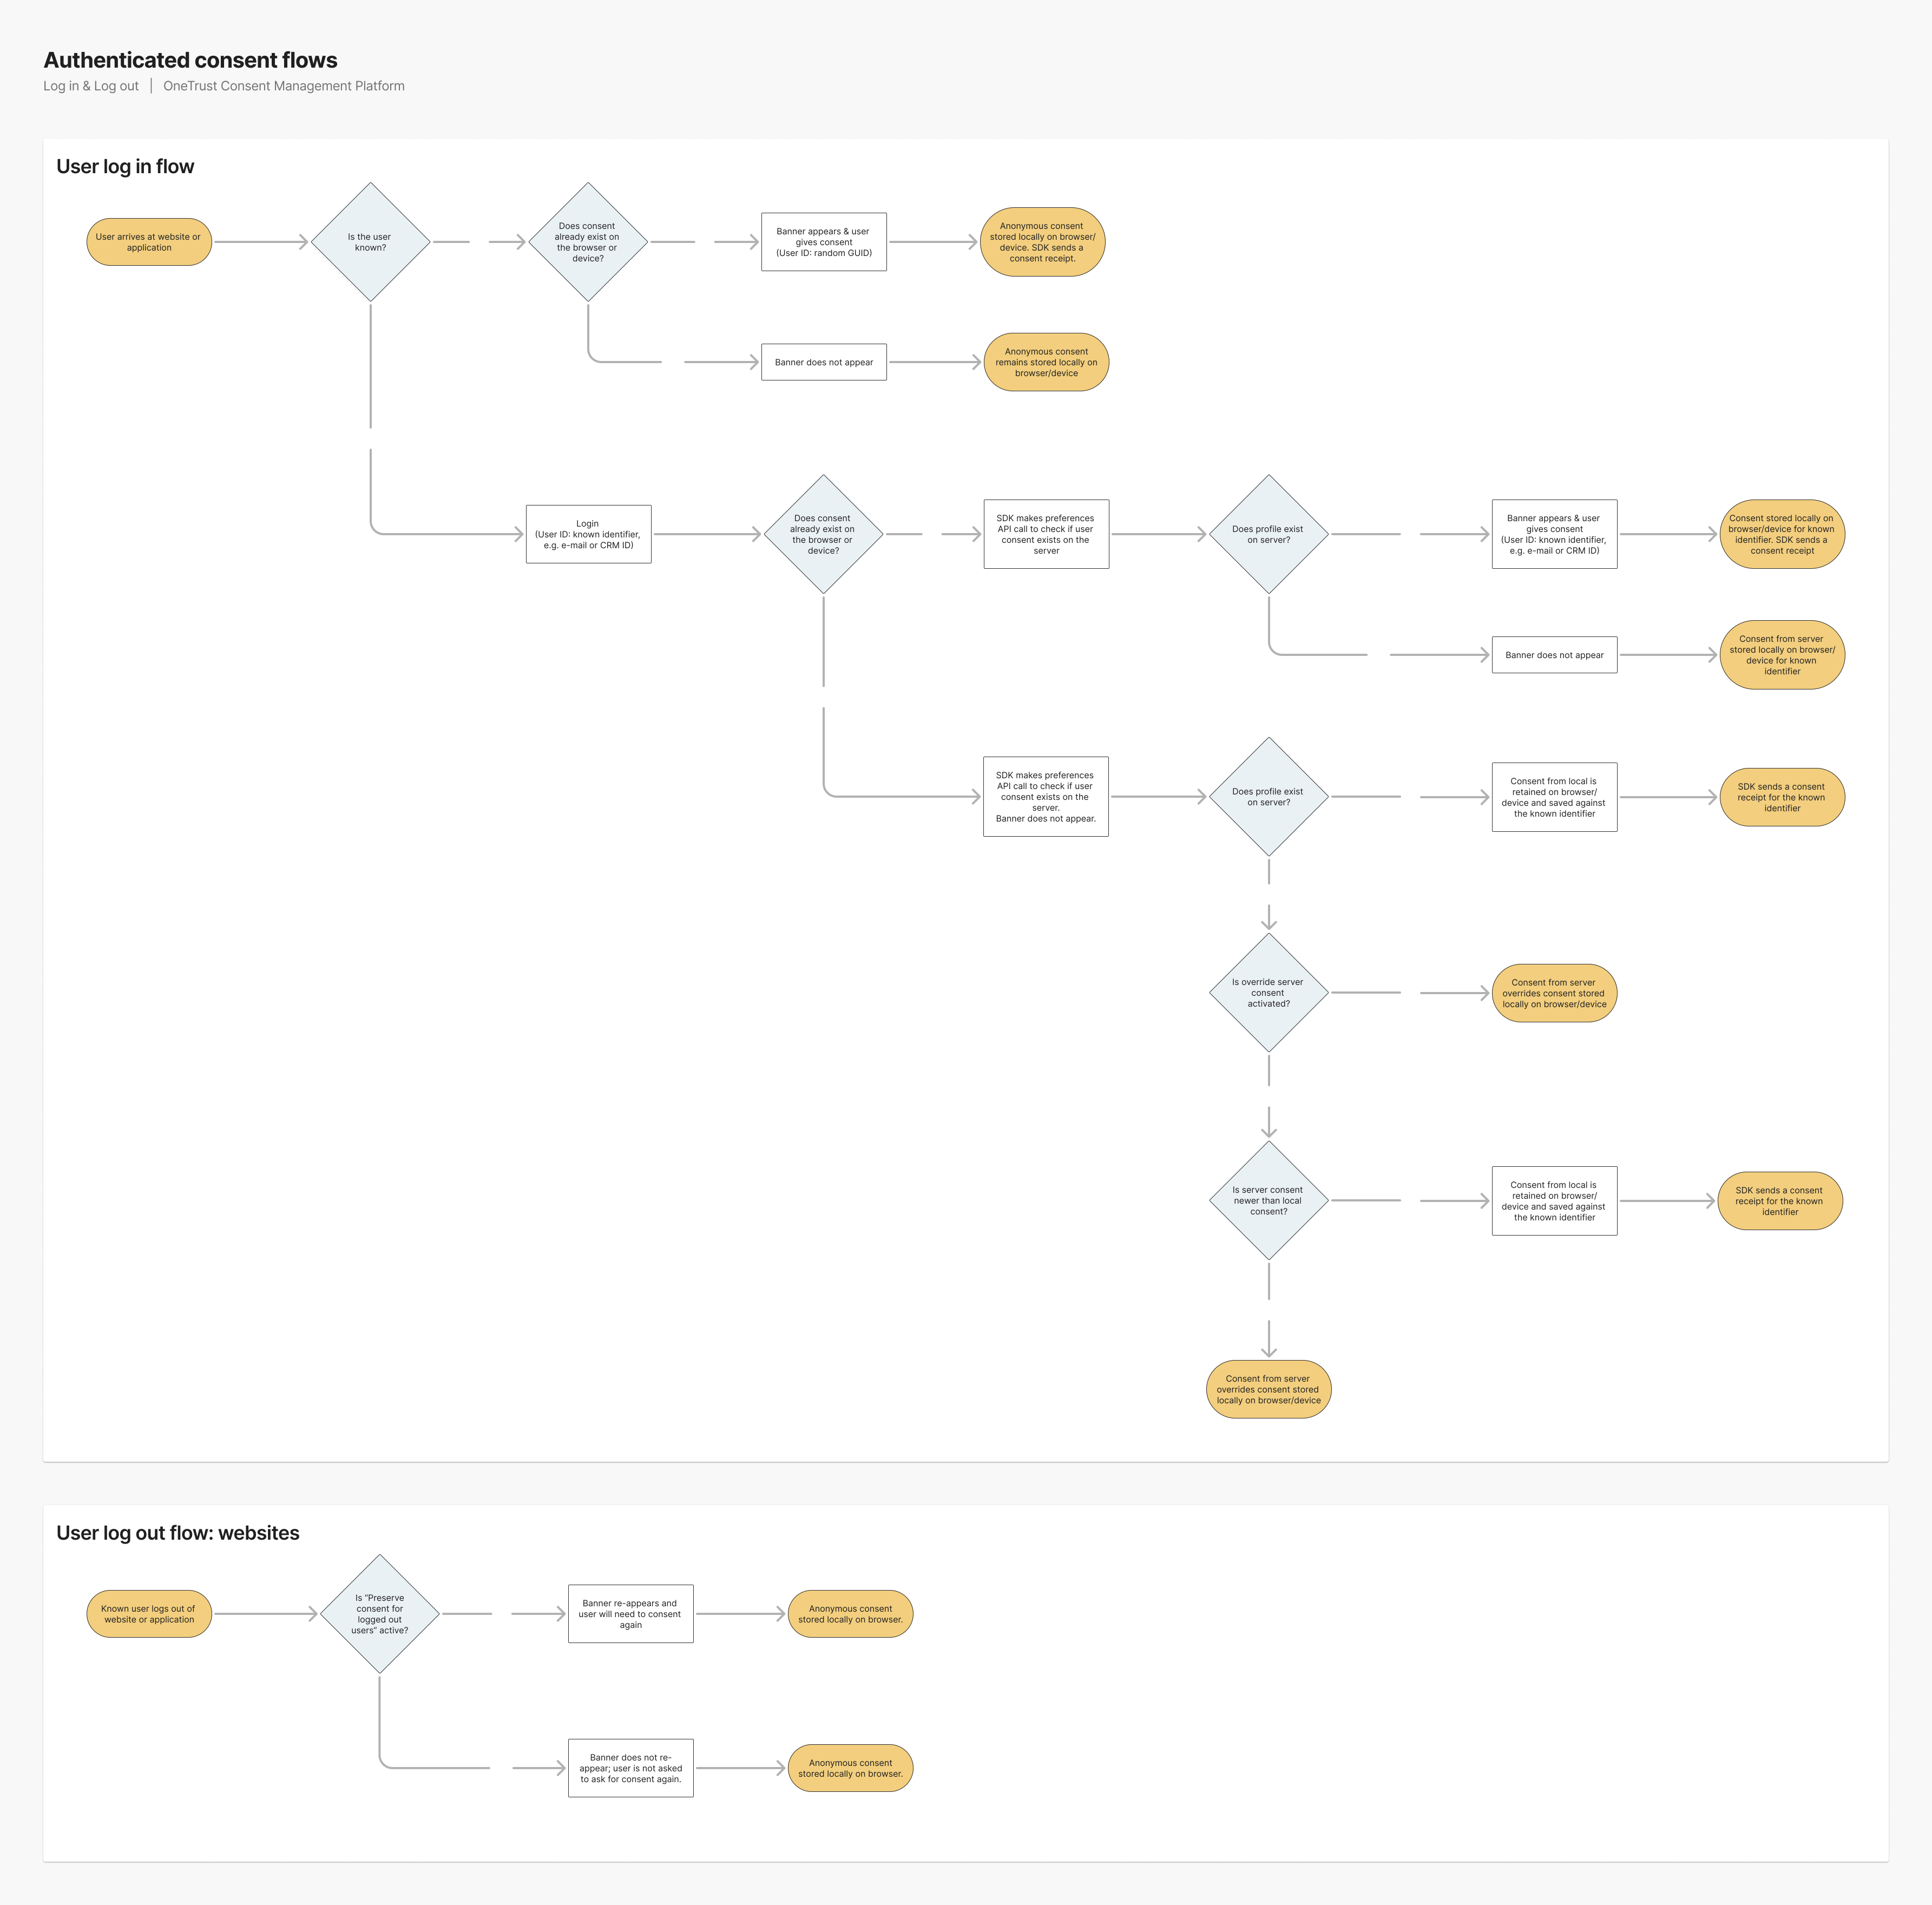Click the 'Authenticated consent flows' title
This screenshot has width=1932, height=1905.
190,60
